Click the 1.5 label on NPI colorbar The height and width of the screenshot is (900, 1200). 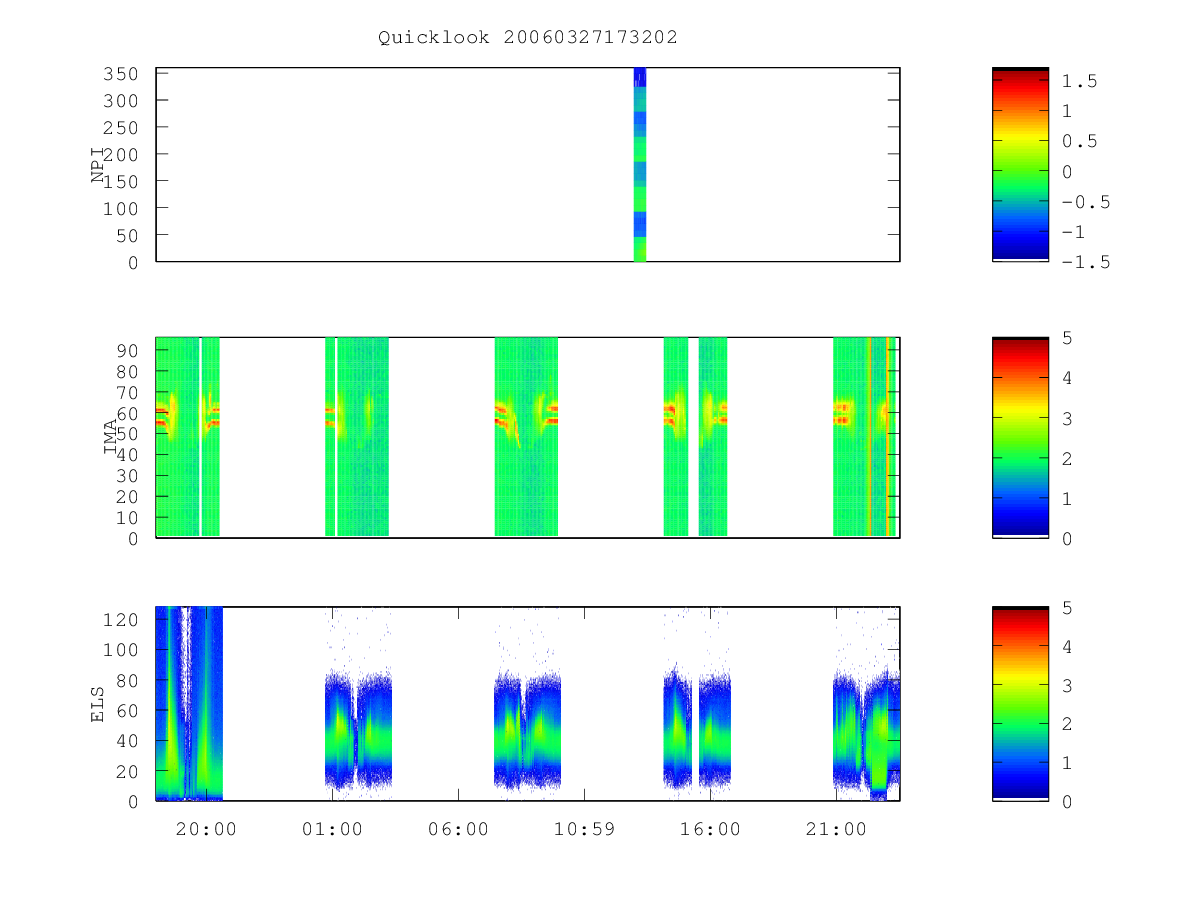pos(1080,81)
